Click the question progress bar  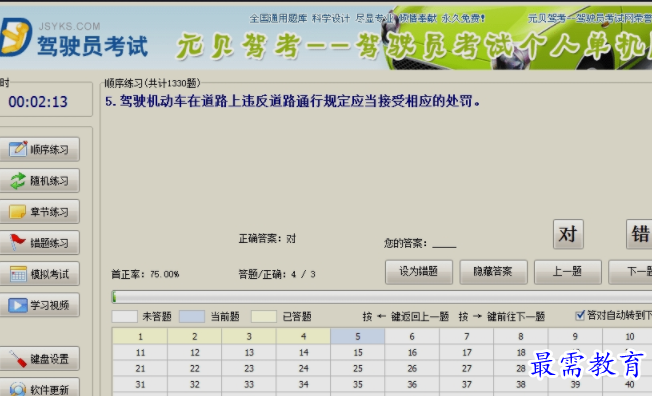[382, 297]
